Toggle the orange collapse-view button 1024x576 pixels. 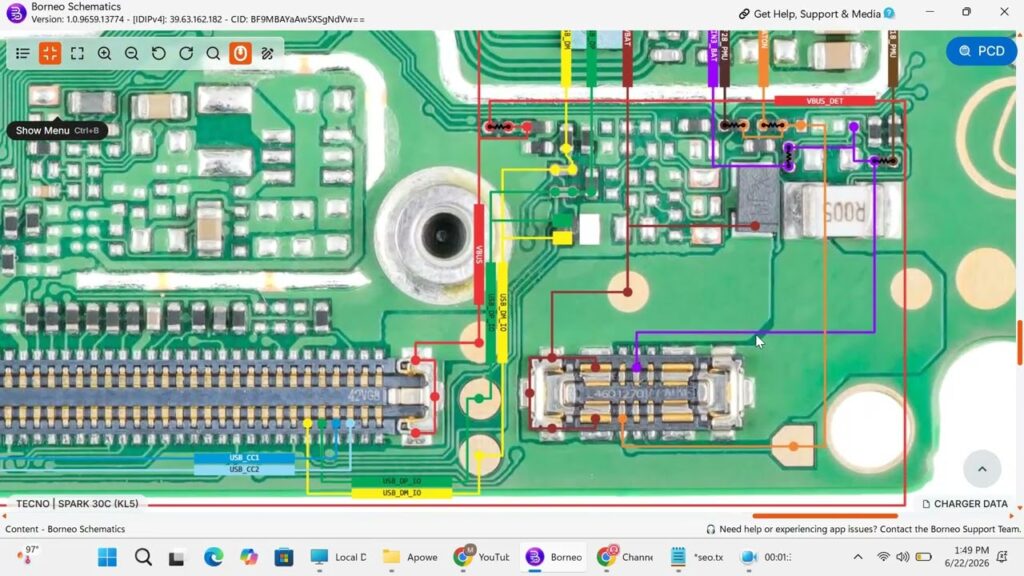50,54
